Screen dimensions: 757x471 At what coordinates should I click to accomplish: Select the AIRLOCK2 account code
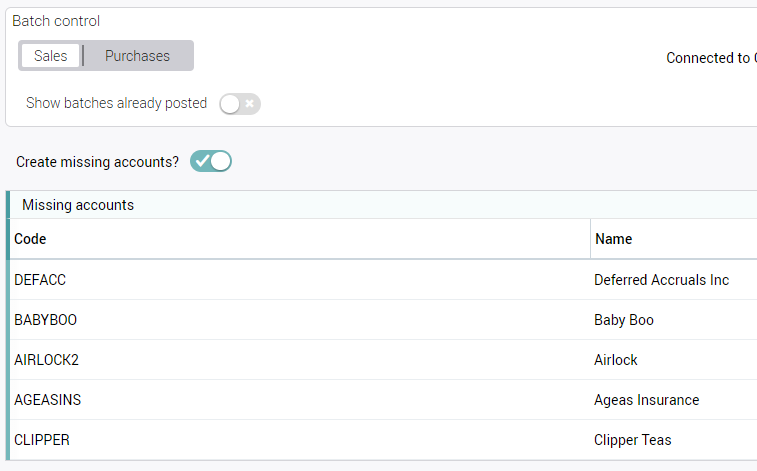pyautogui.click(x=46, y=360)
